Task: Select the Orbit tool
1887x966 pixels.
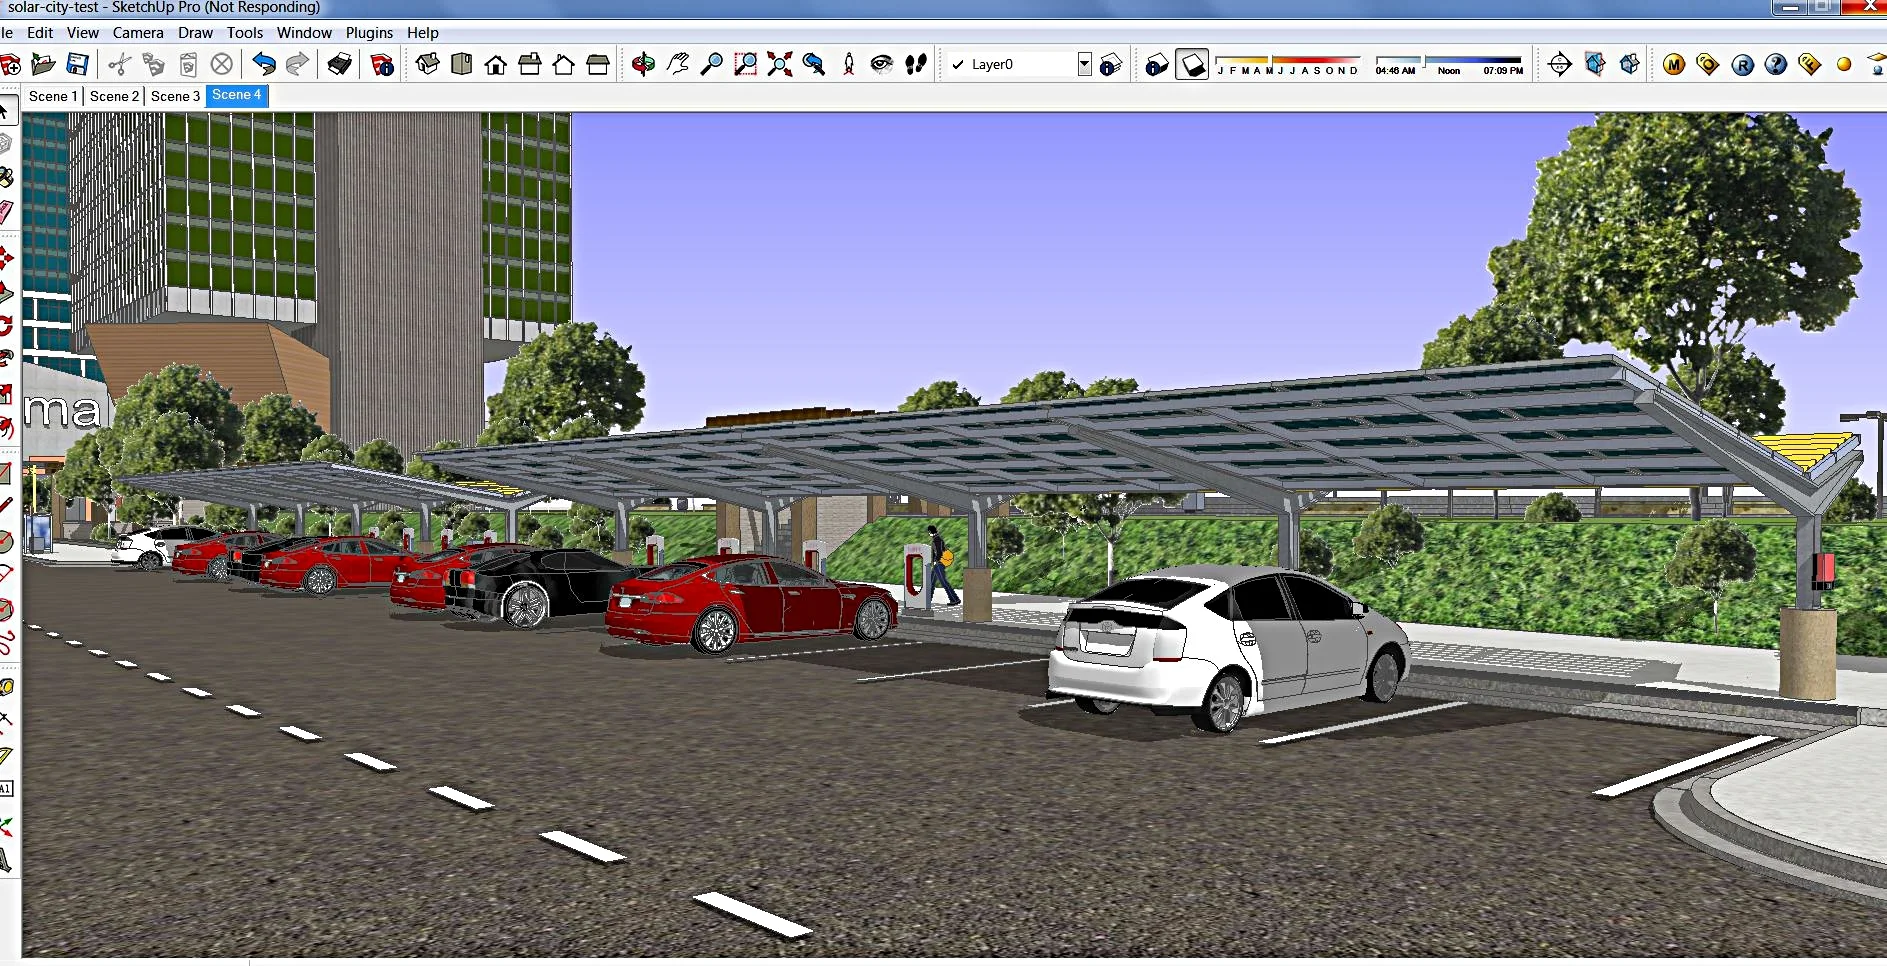Action: point(643,65)
